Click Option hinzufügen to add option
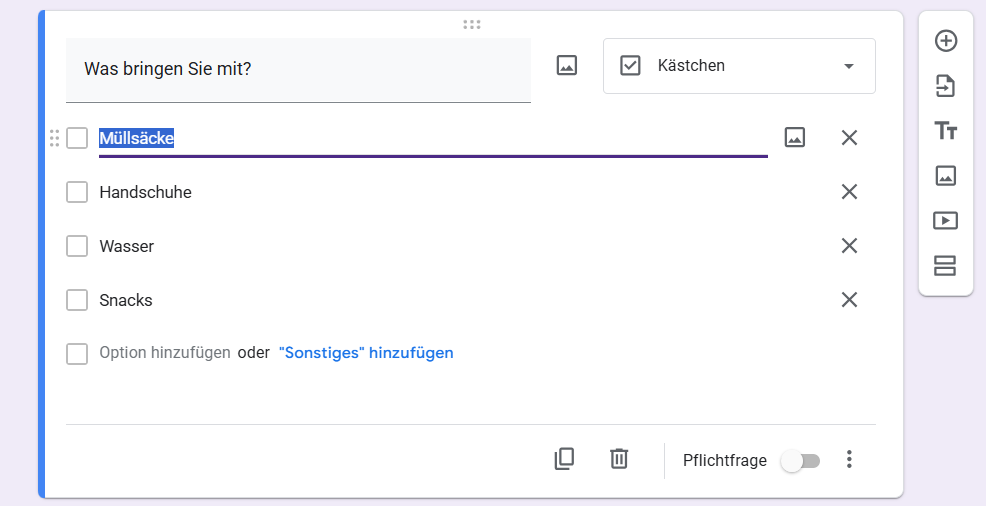Screen dimensions: 986x506 tap(165, 353)
